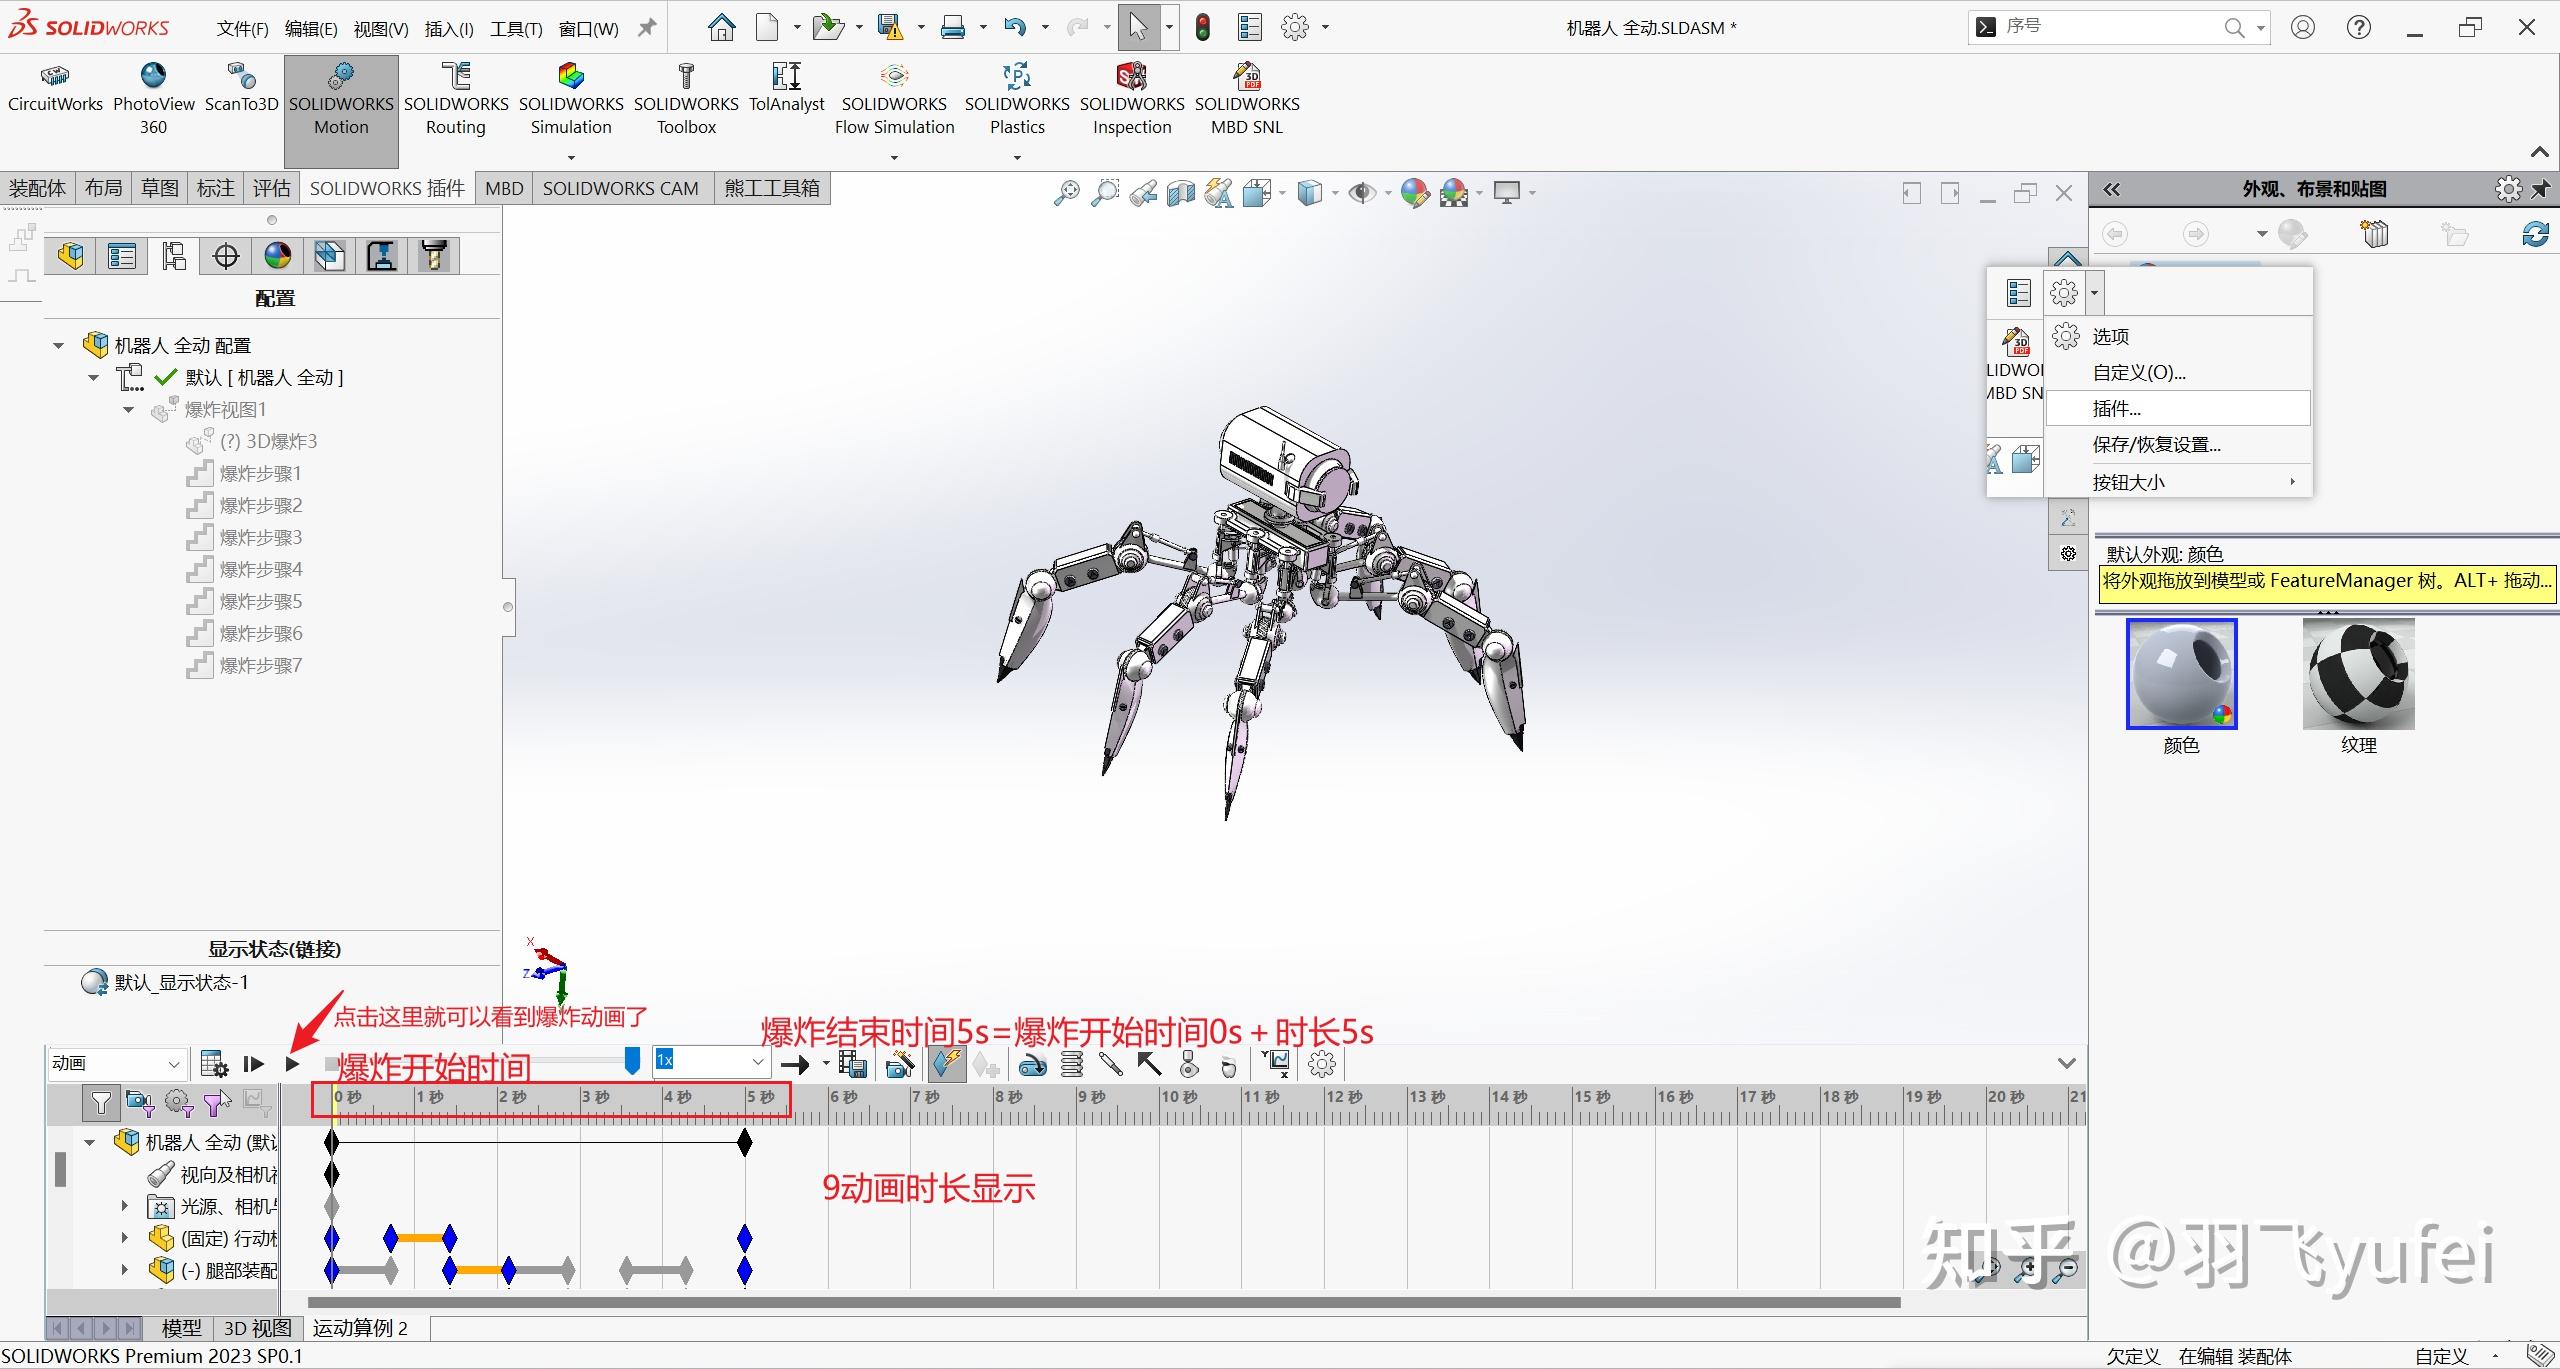Expand the (-) 腿部装配 component row
The width and height of the screenshot is (2560, 1369).
coord(124,1270)
